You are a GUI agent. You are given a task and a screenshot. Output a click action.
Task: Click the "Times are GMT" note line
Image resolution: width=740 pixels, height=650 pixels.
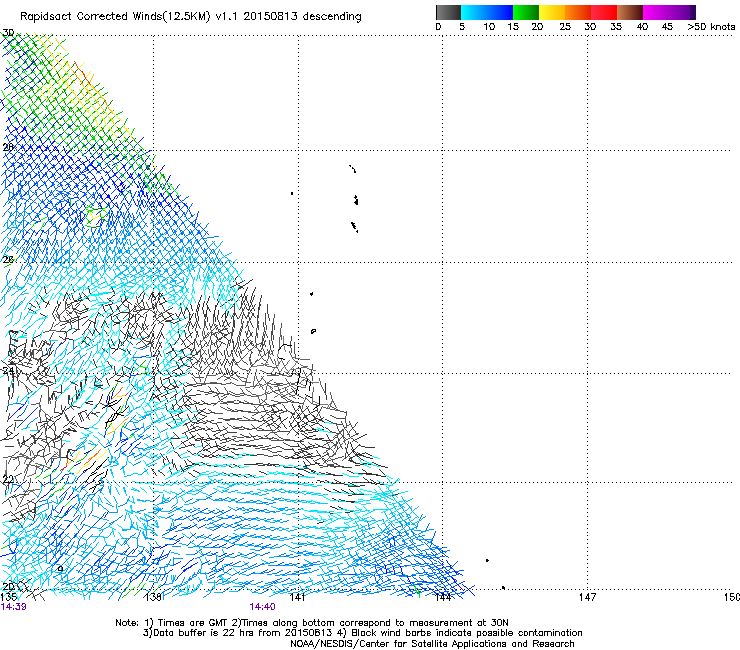click(312, 623)
